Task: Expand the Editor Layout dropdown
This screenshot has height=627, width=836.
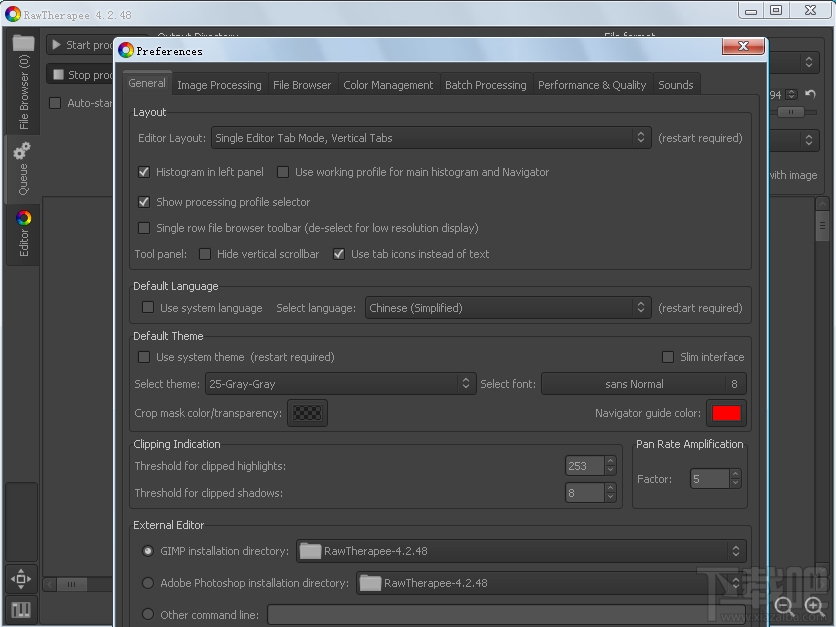Action: coord(431,138)
